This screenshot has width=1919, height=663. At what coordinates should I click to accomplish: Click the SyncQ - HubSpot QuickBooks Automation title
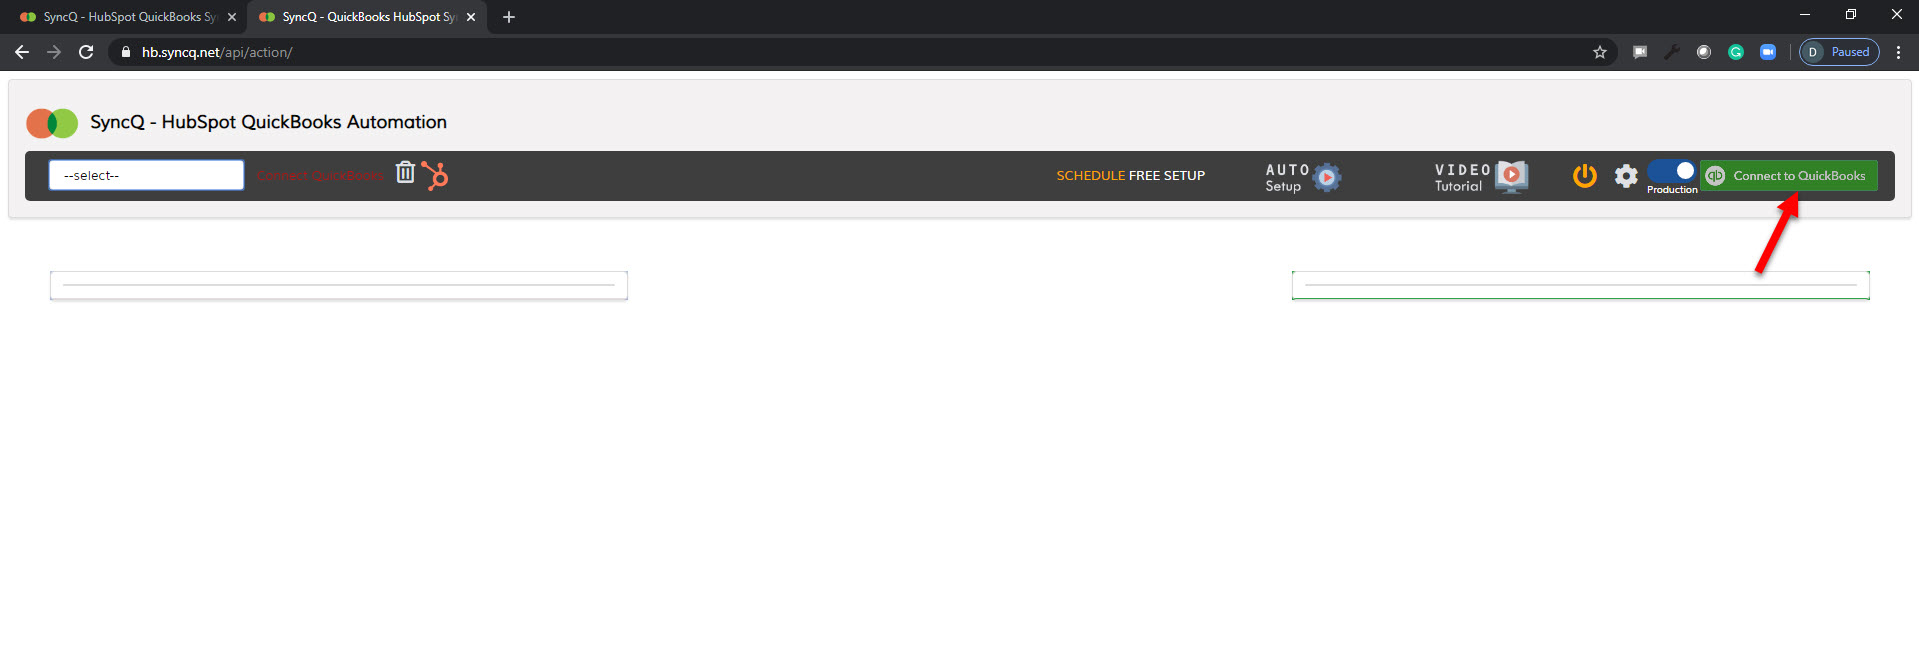(268, 122)
